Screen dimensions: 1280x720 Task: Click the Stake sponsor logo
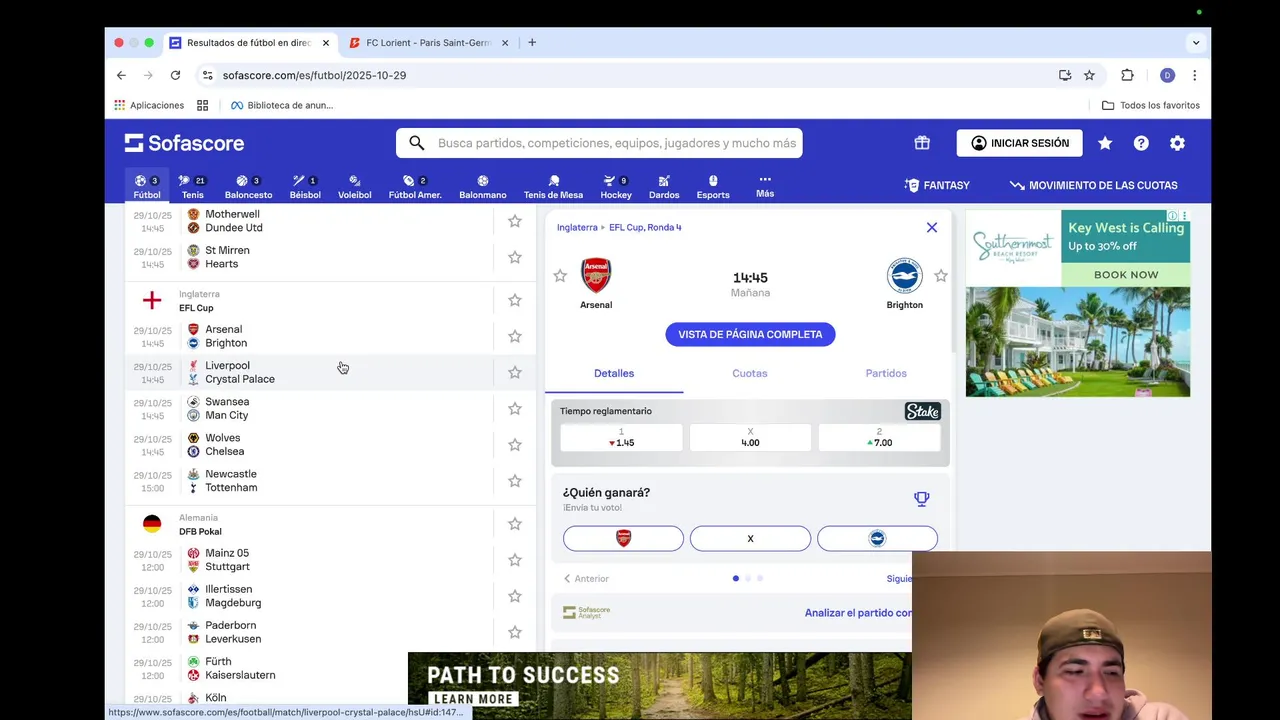pos(922,411)
